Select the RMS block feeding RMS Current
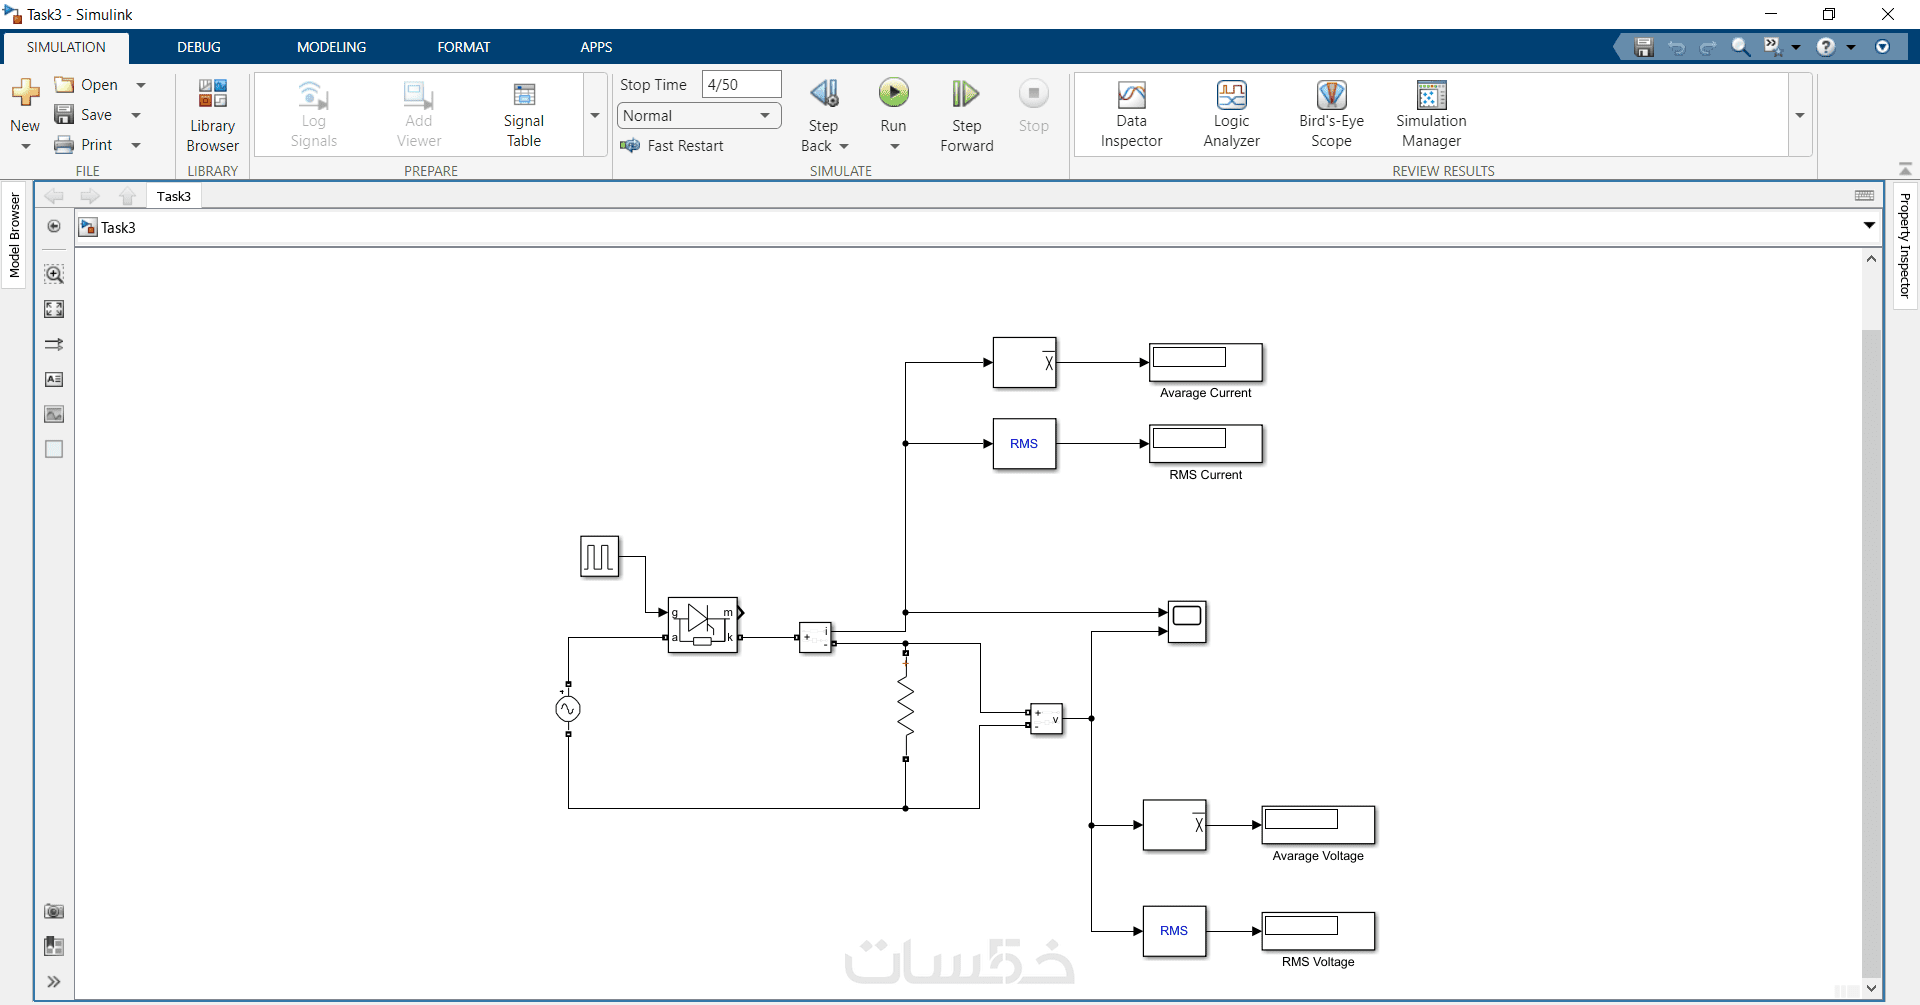 1024,444
